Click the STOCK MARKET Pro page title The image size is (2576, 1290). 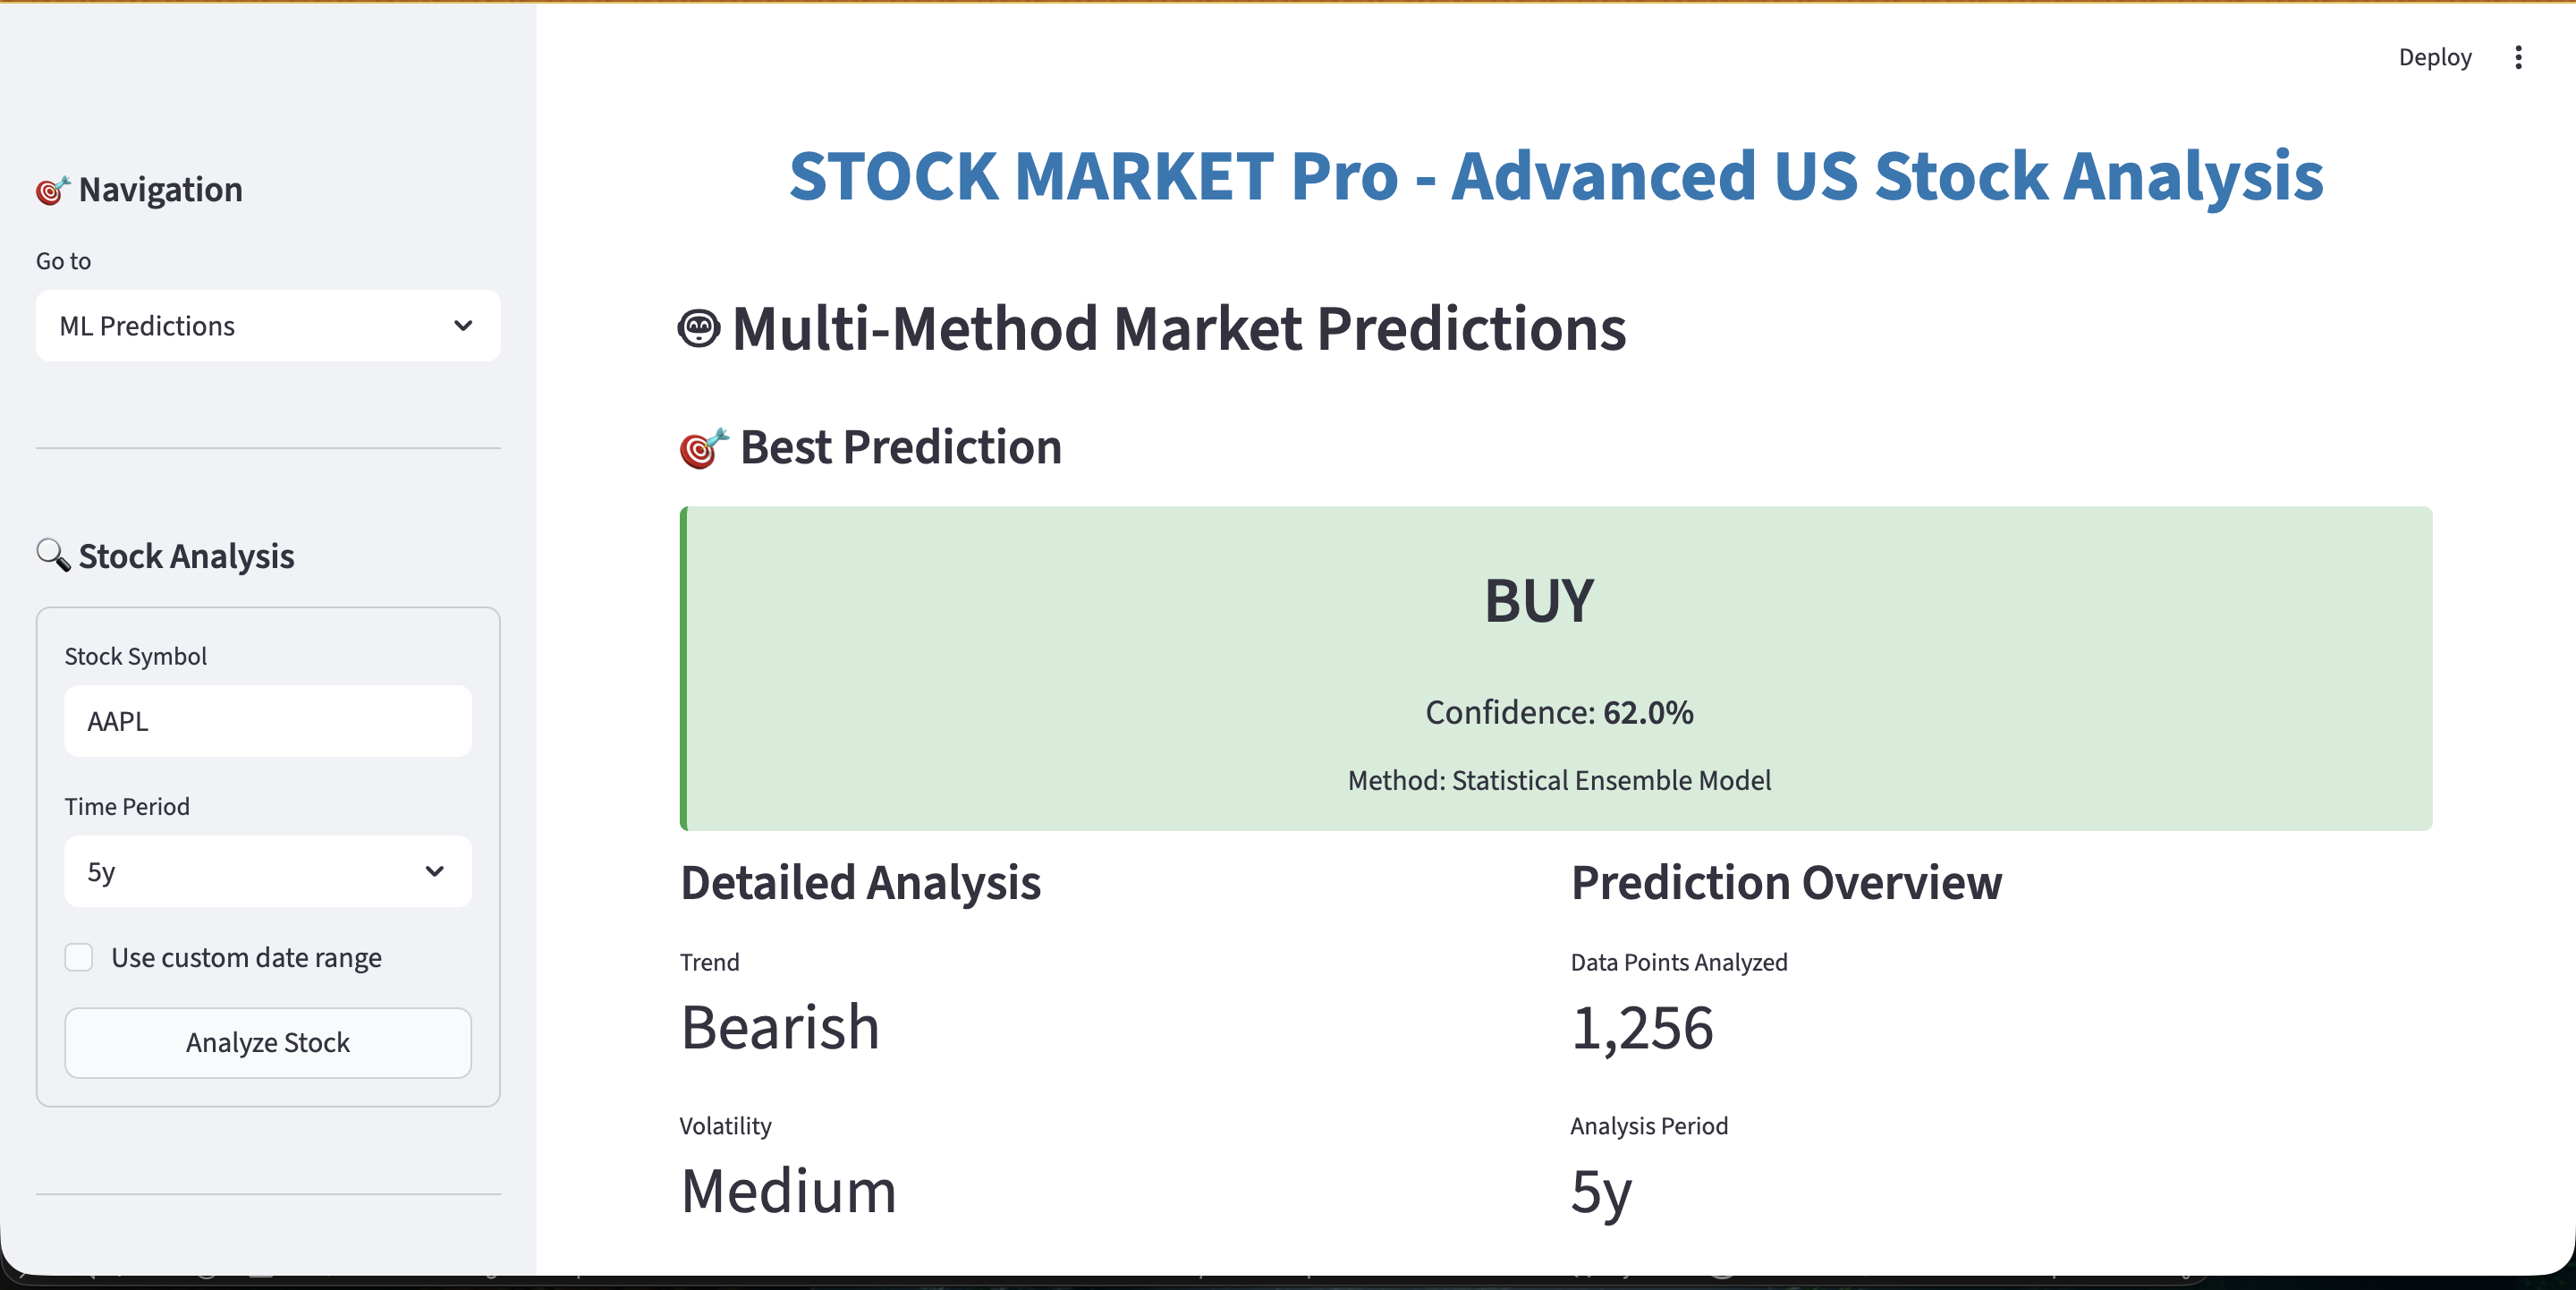[x=1556, y=176]
